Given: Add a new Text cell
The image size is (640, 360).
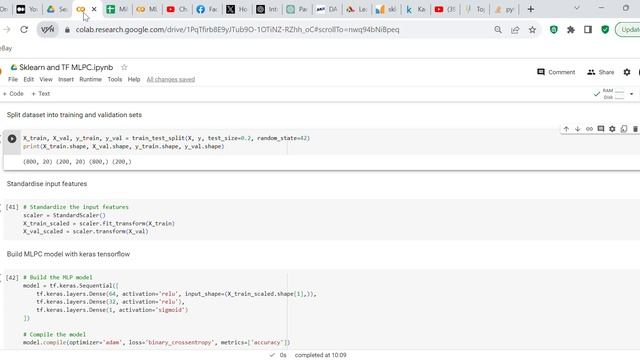Looking at the screenshot, I should (40, 93).
